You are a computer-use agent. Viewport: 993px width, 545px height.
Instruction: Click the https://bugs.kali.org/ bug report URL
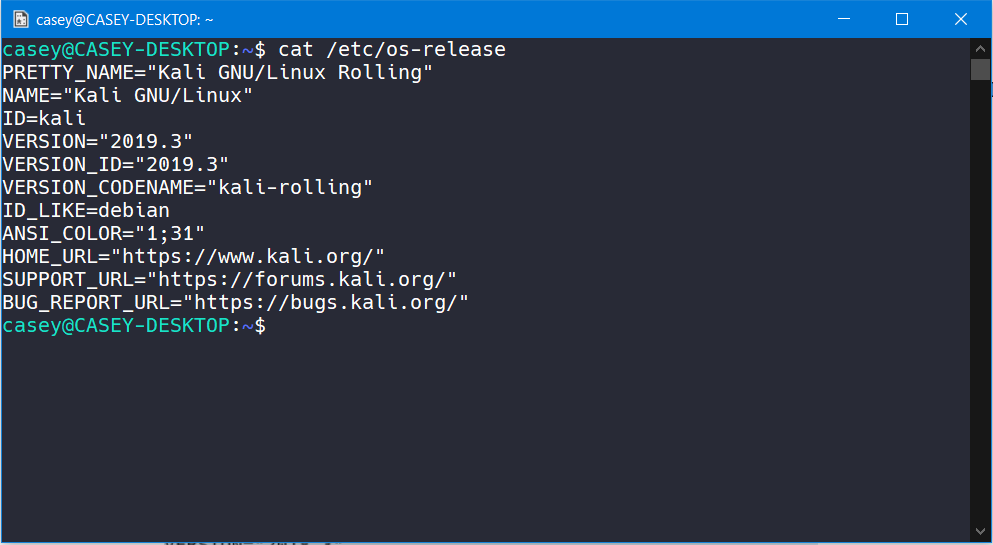click(330, 303)
